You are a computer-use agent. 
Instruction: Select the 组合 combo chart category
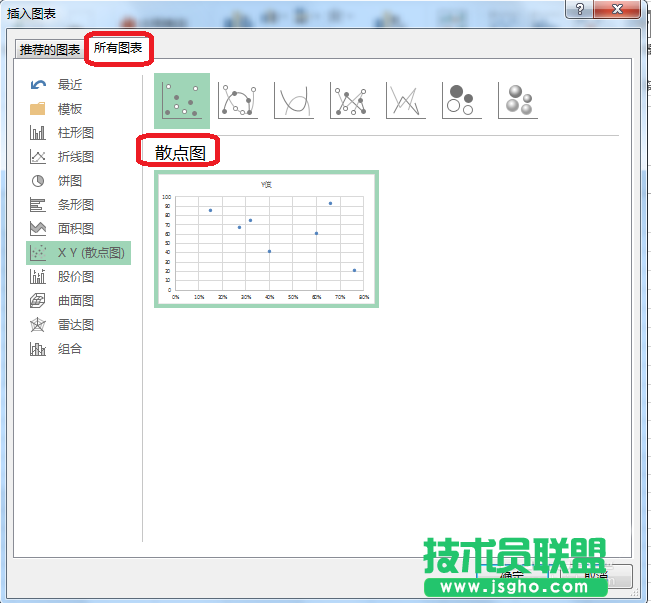tap(78, 349)
